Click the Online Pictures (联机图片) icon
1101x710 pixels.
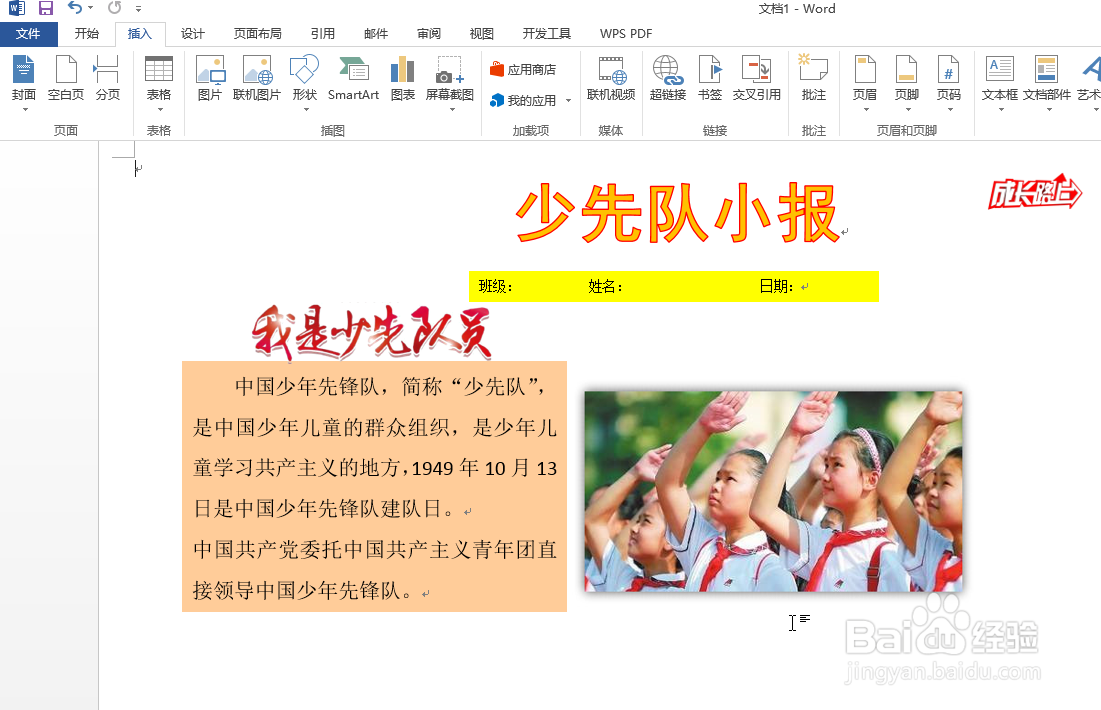[257, 70]
